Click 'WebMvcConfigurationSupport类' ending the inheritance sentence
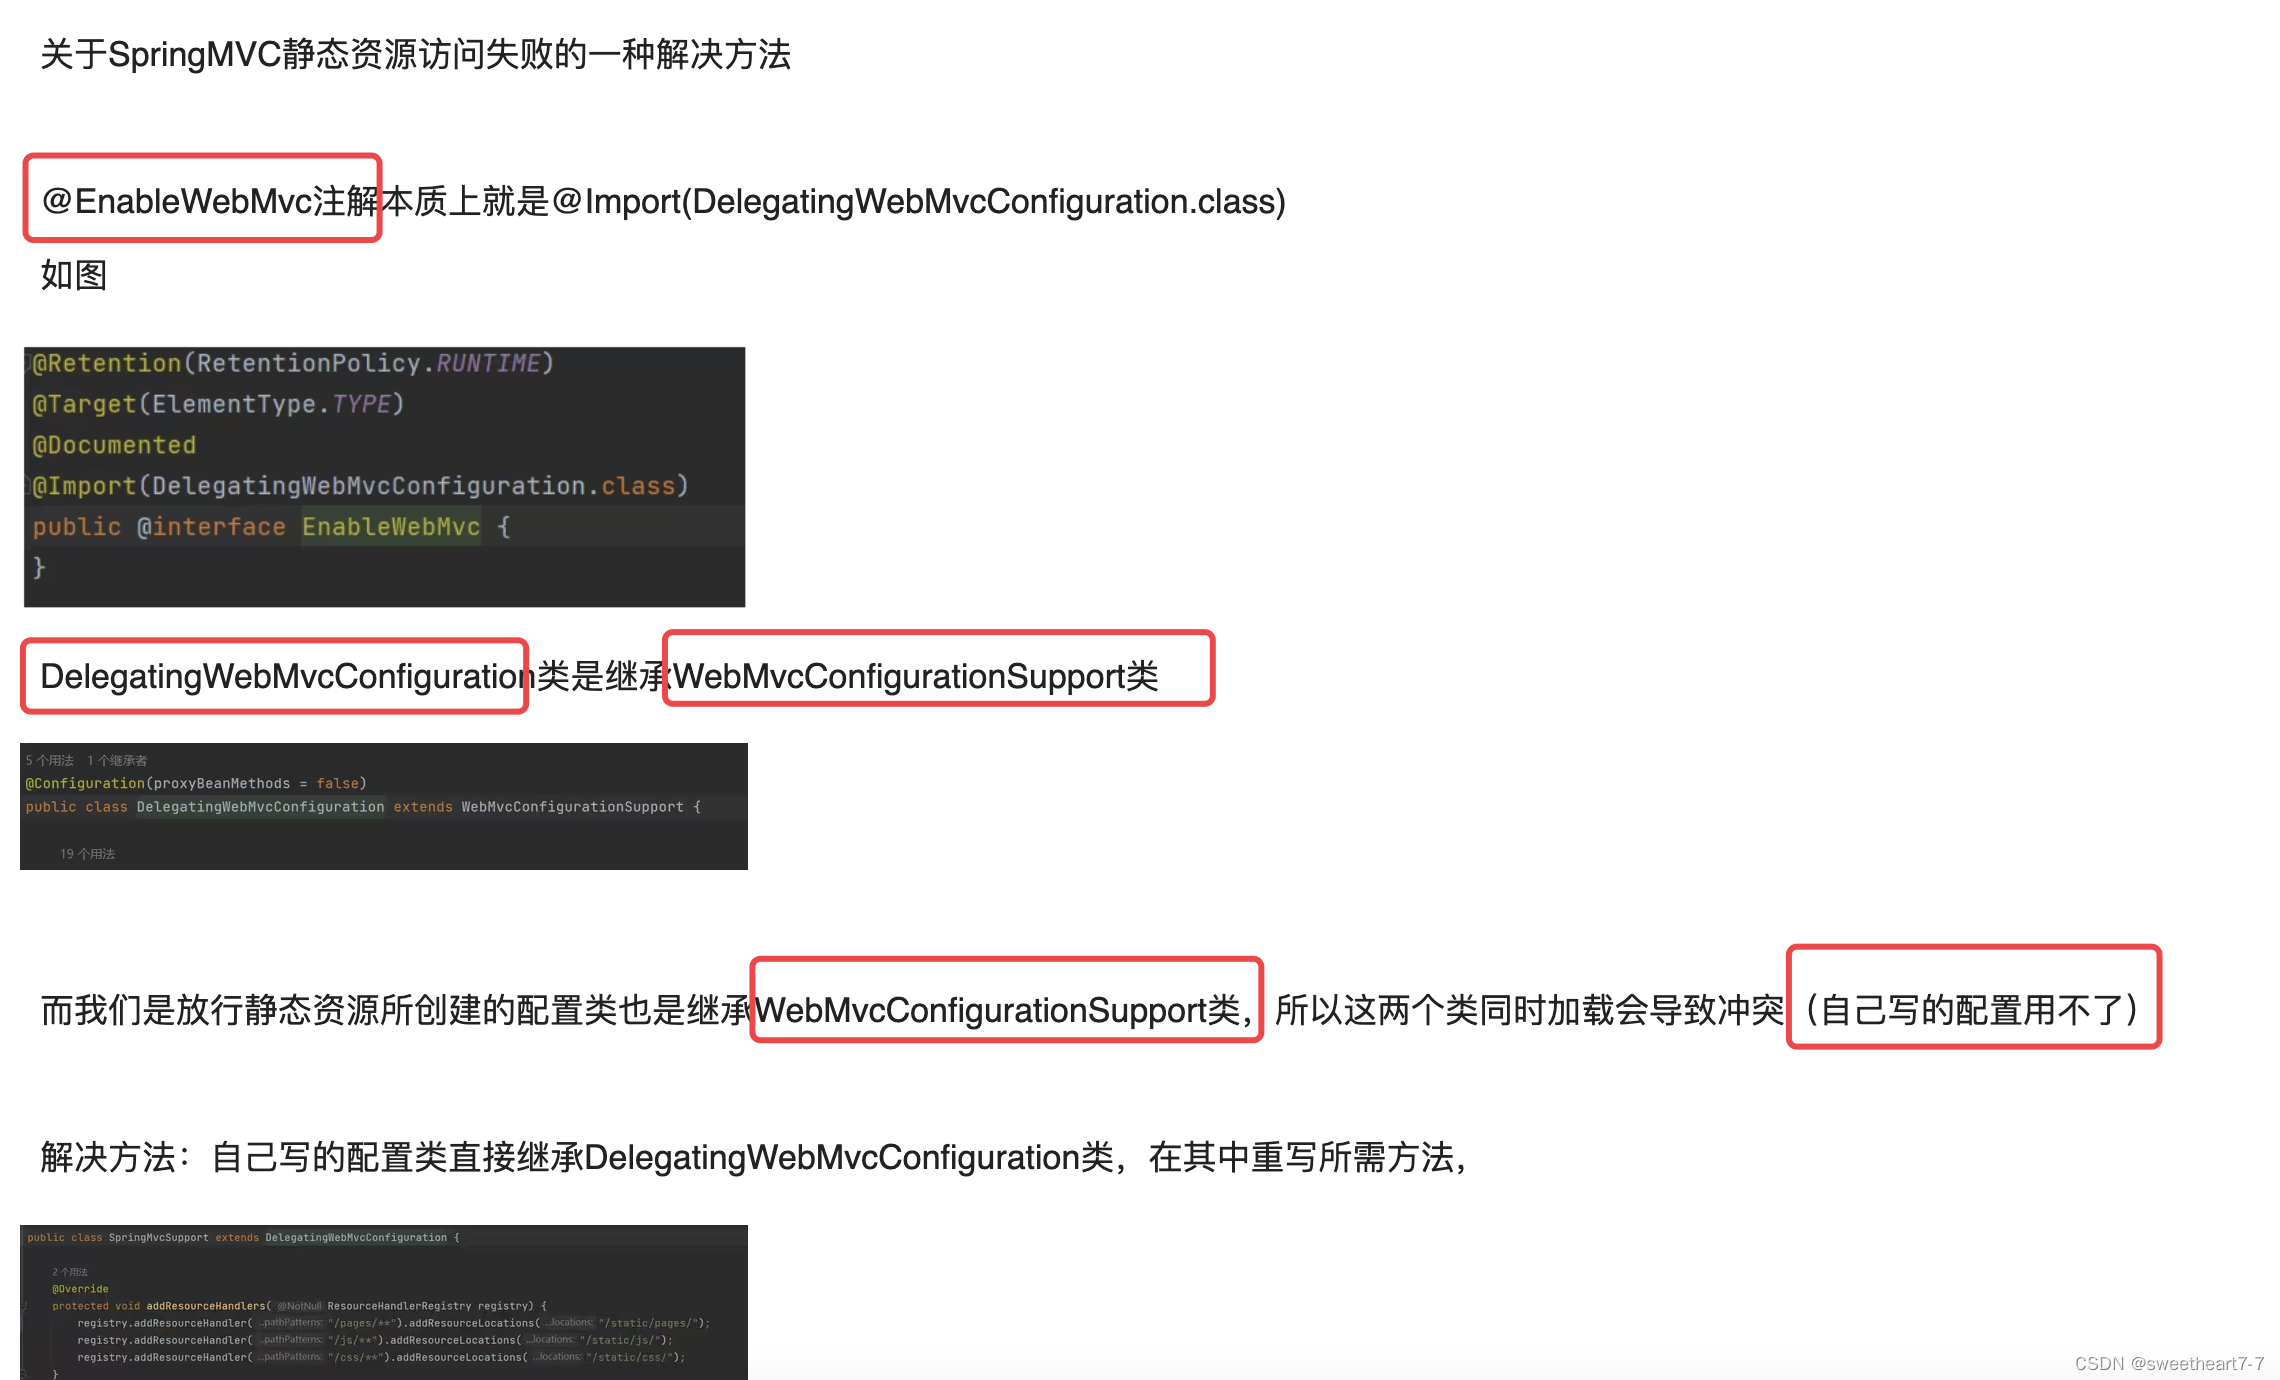 [916, 676]
